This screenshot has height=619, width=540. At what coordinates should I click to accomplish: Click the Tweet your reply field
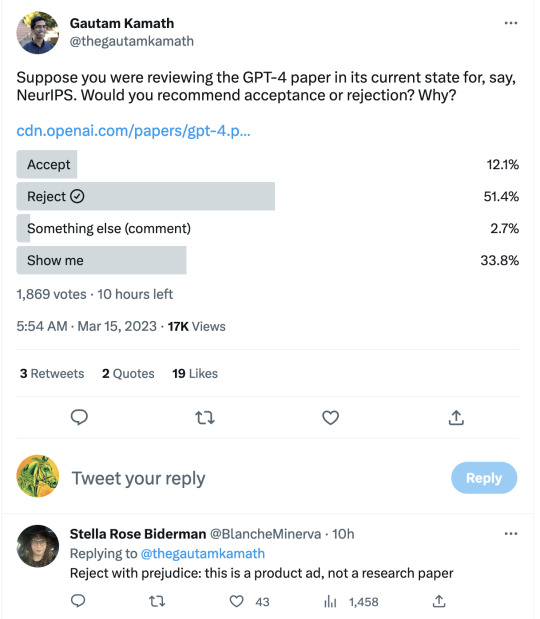(x=138, y=478)
